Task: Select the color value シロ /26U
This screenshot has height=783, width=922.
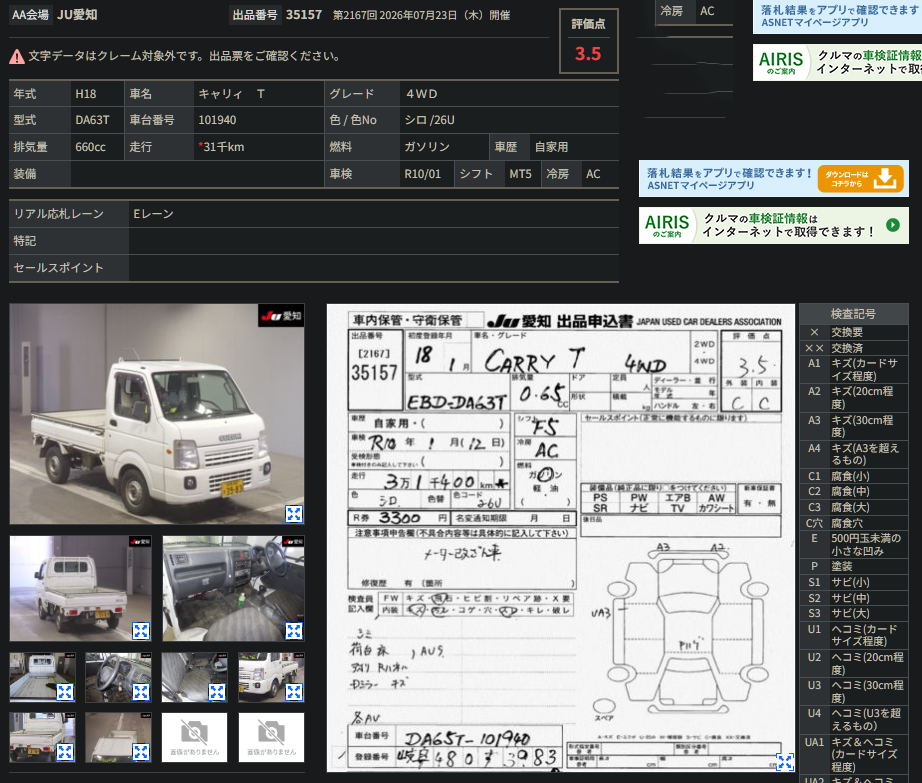Action: click(x=429, y=120)
